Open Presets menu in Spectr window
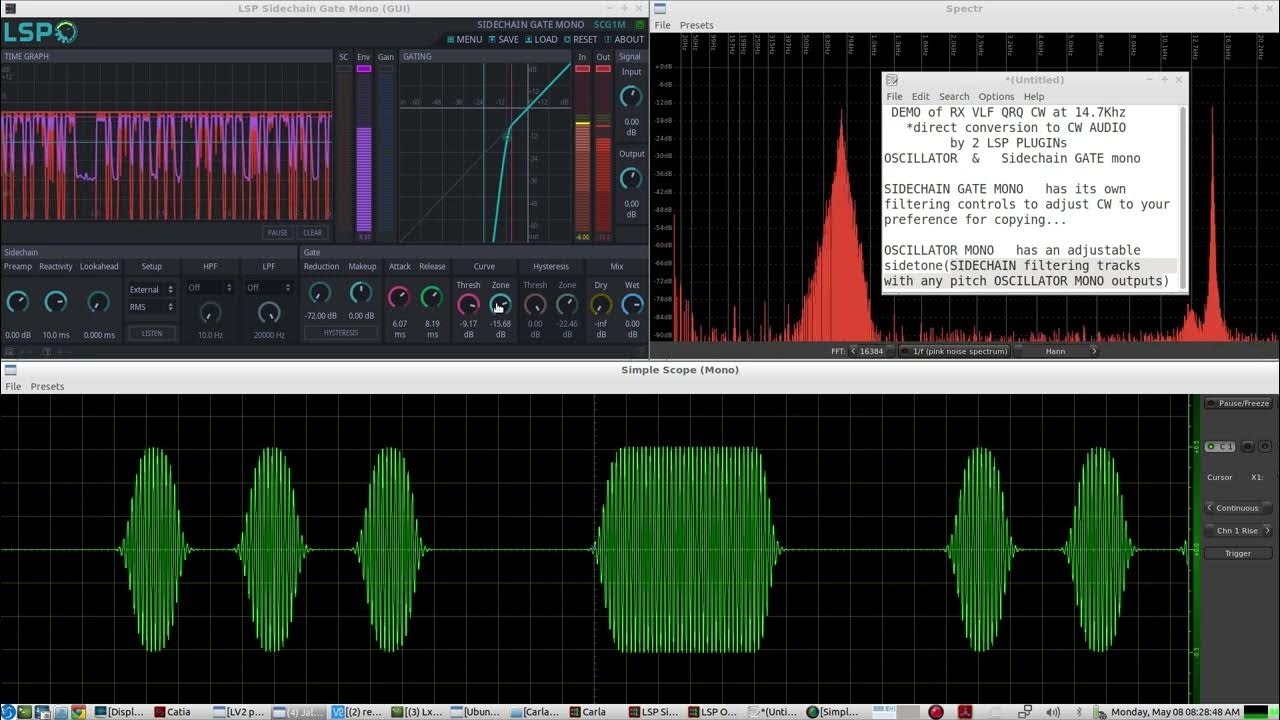The width and height of the screenshot is (1280, 720). point(697,25)
